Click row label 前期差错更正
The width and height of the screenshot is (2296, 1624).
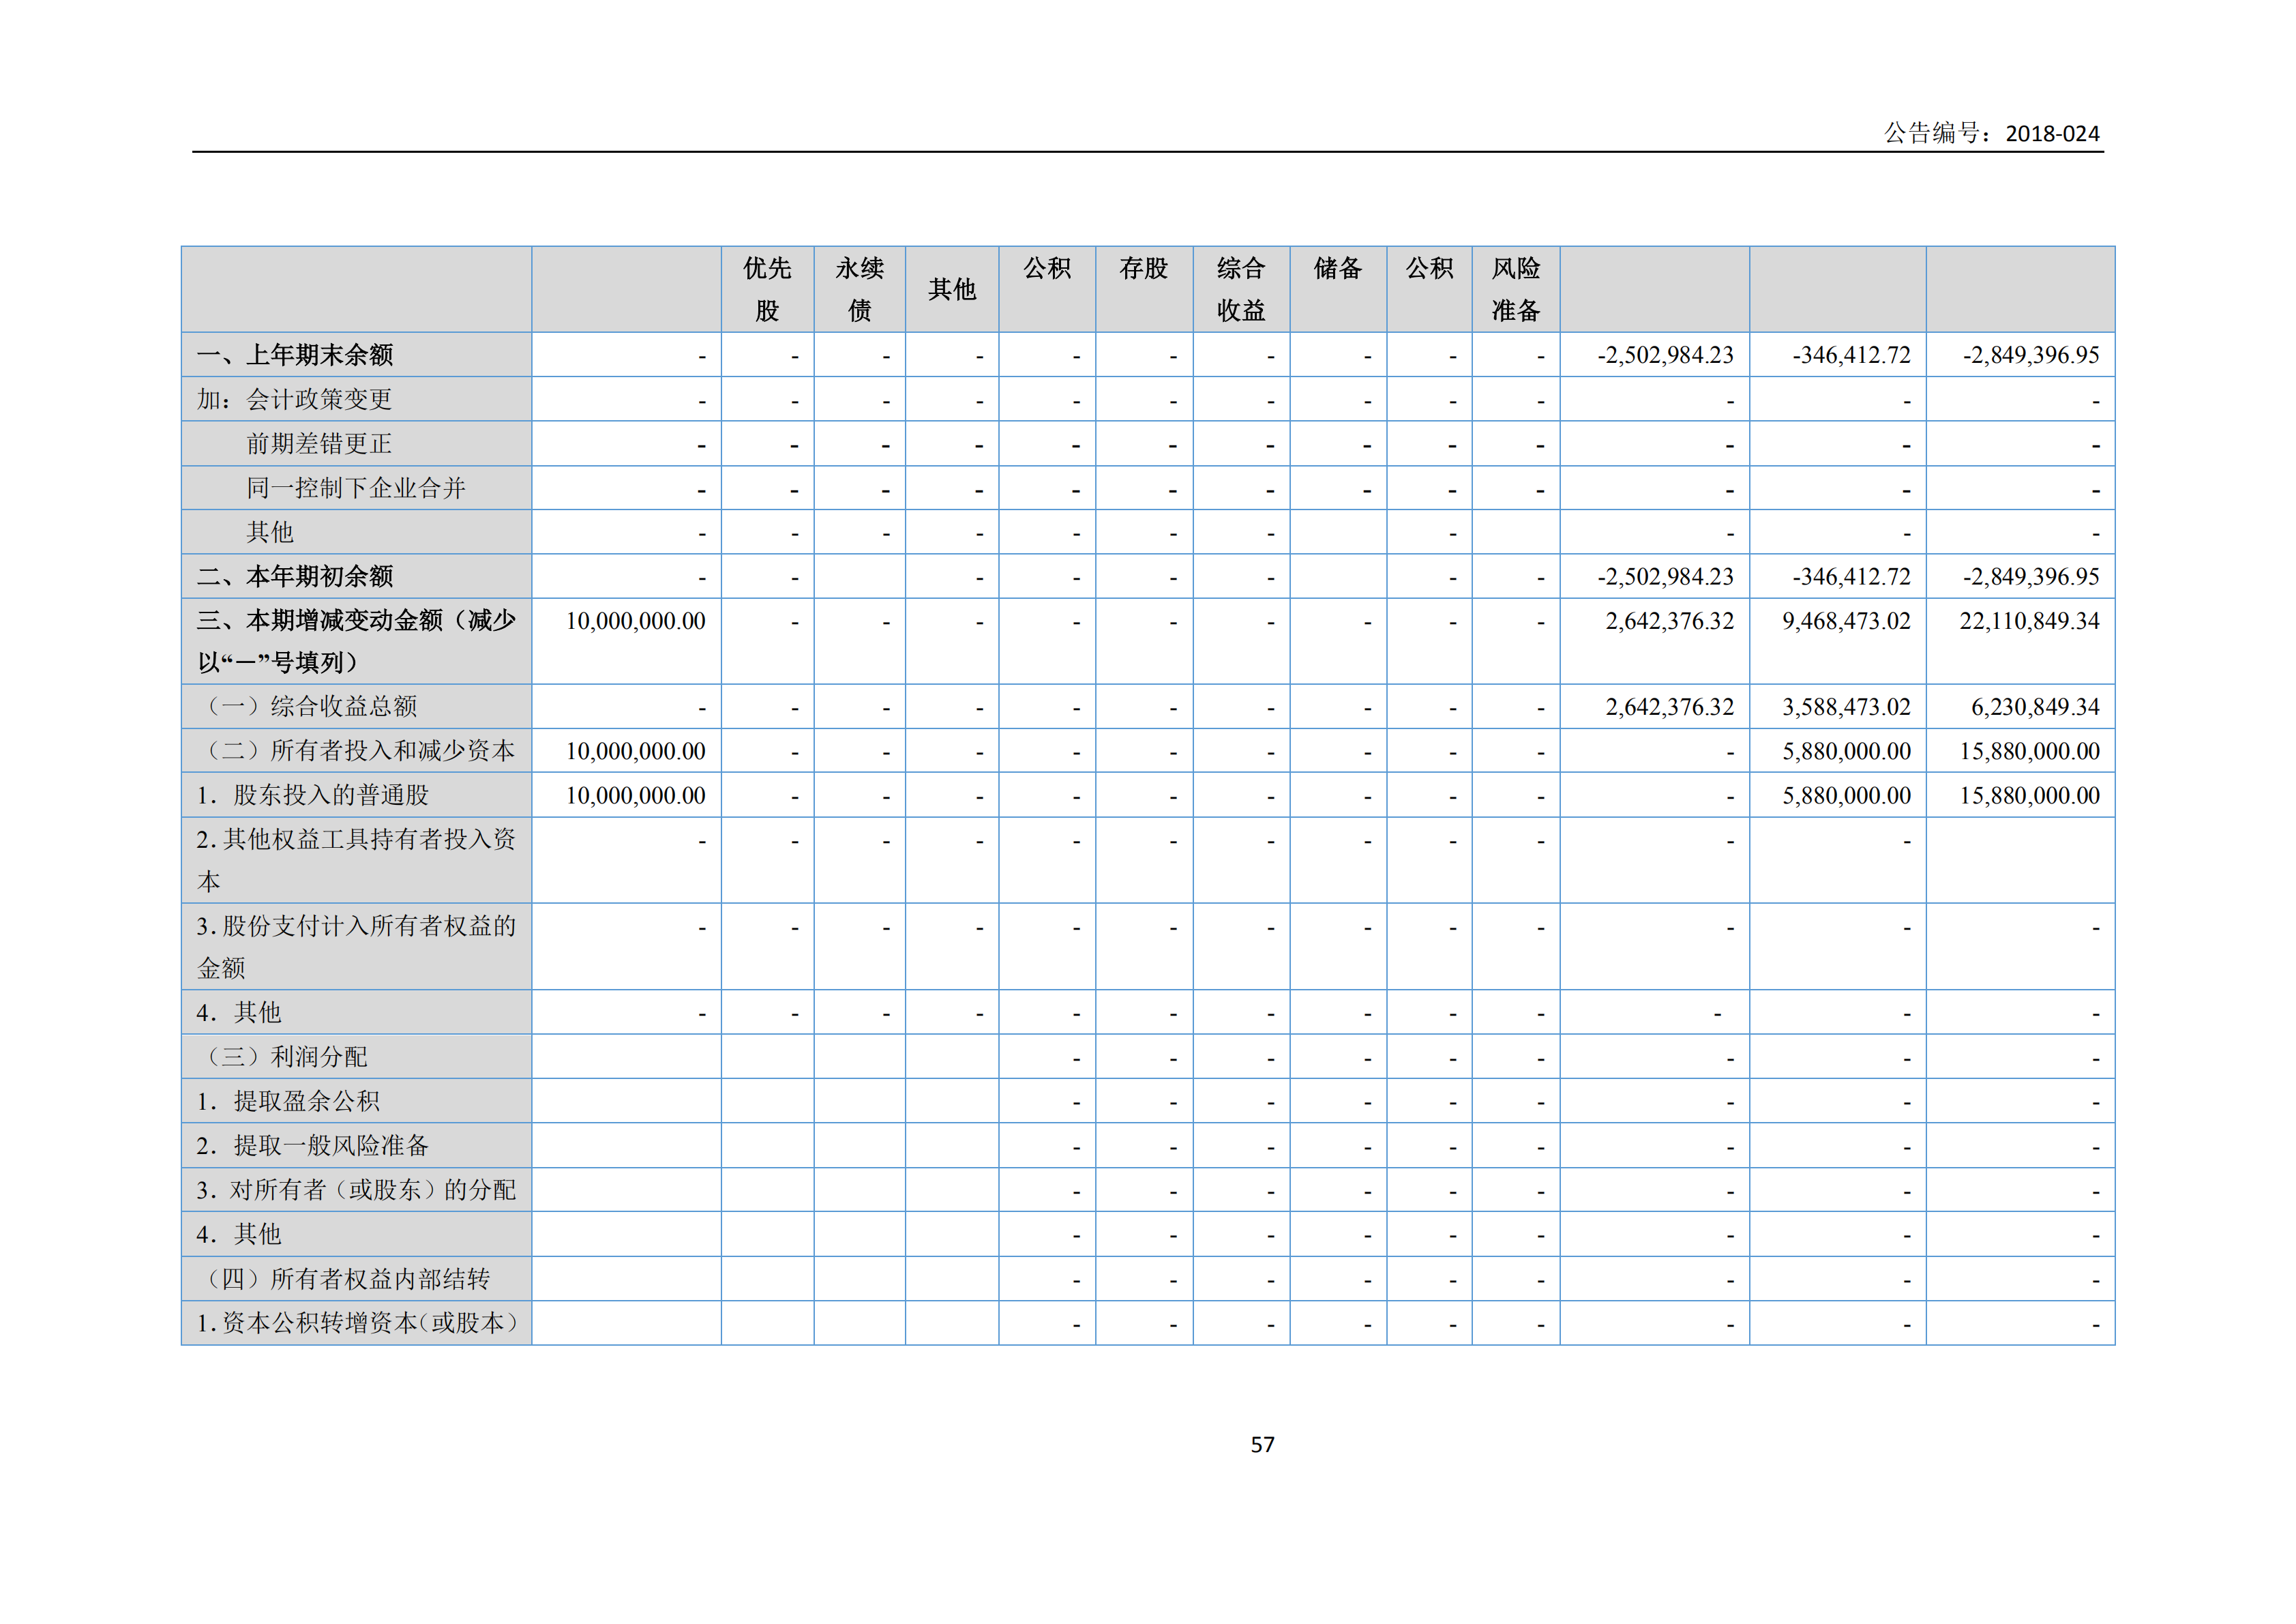pos(319,443)
